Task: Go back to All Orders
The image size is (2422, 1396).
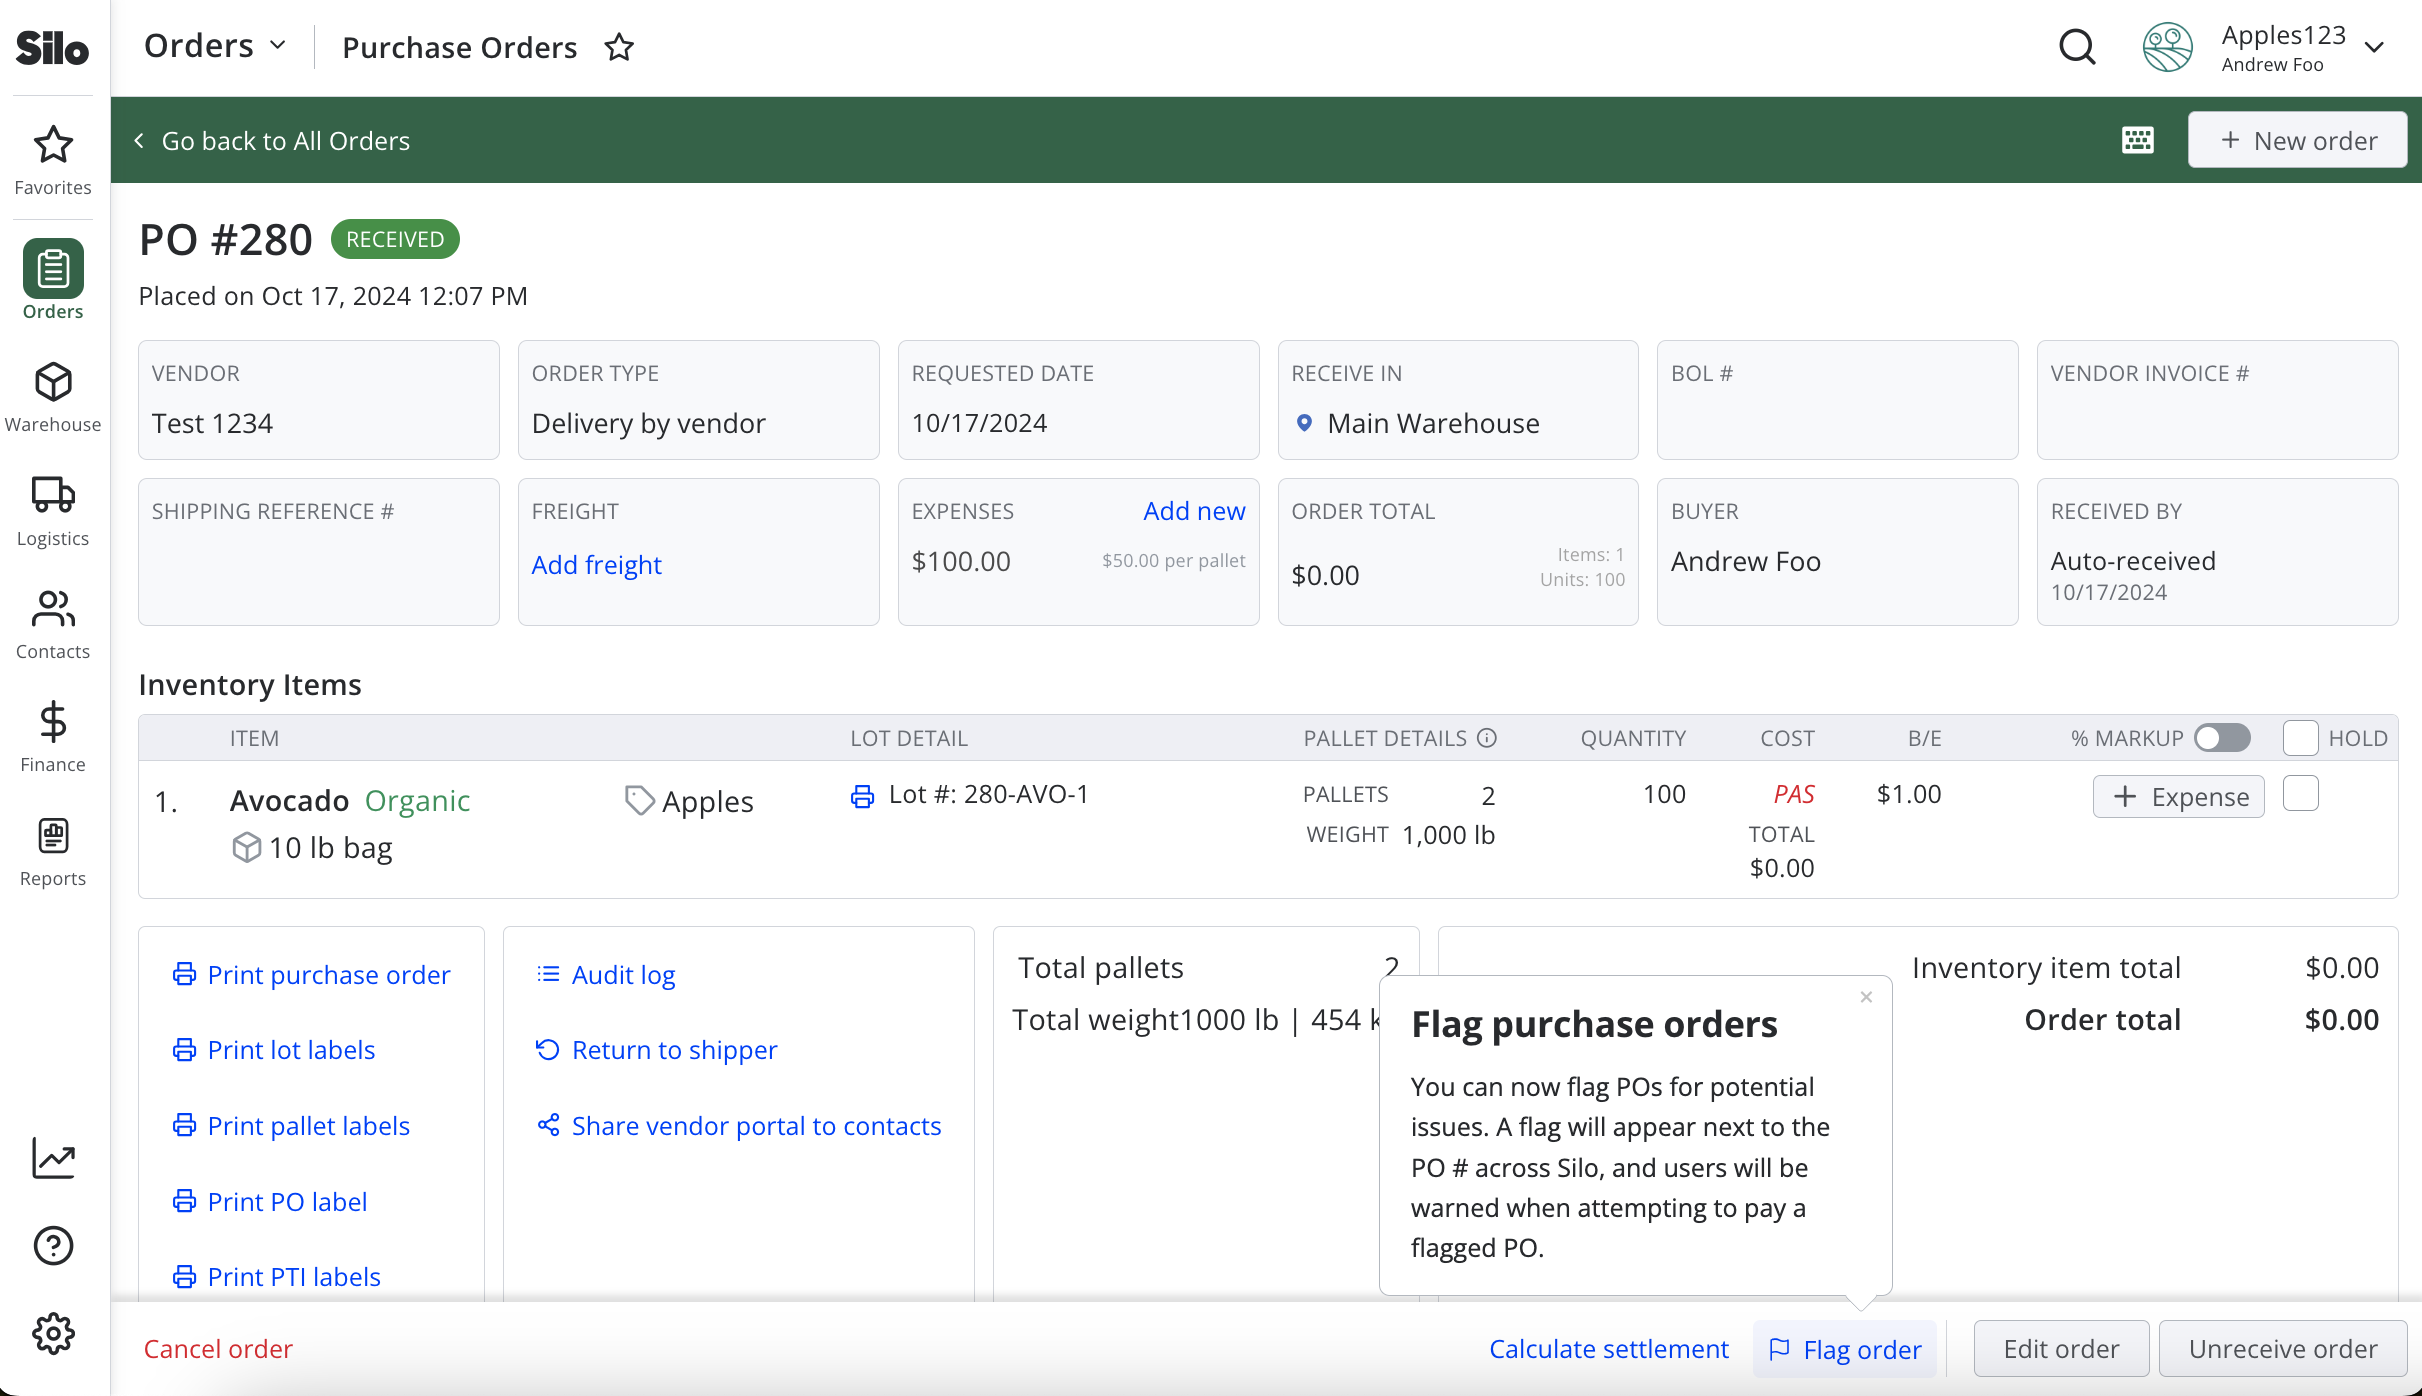Action: point(272,141)
